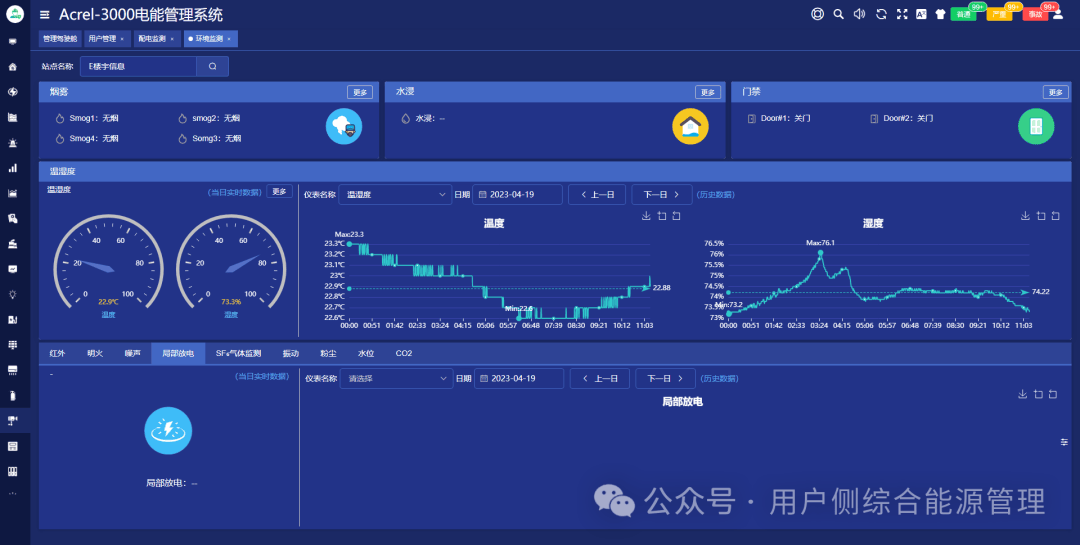Open the 局部放电 date picker
The image size is (1080, 545).
click(519, 379)
